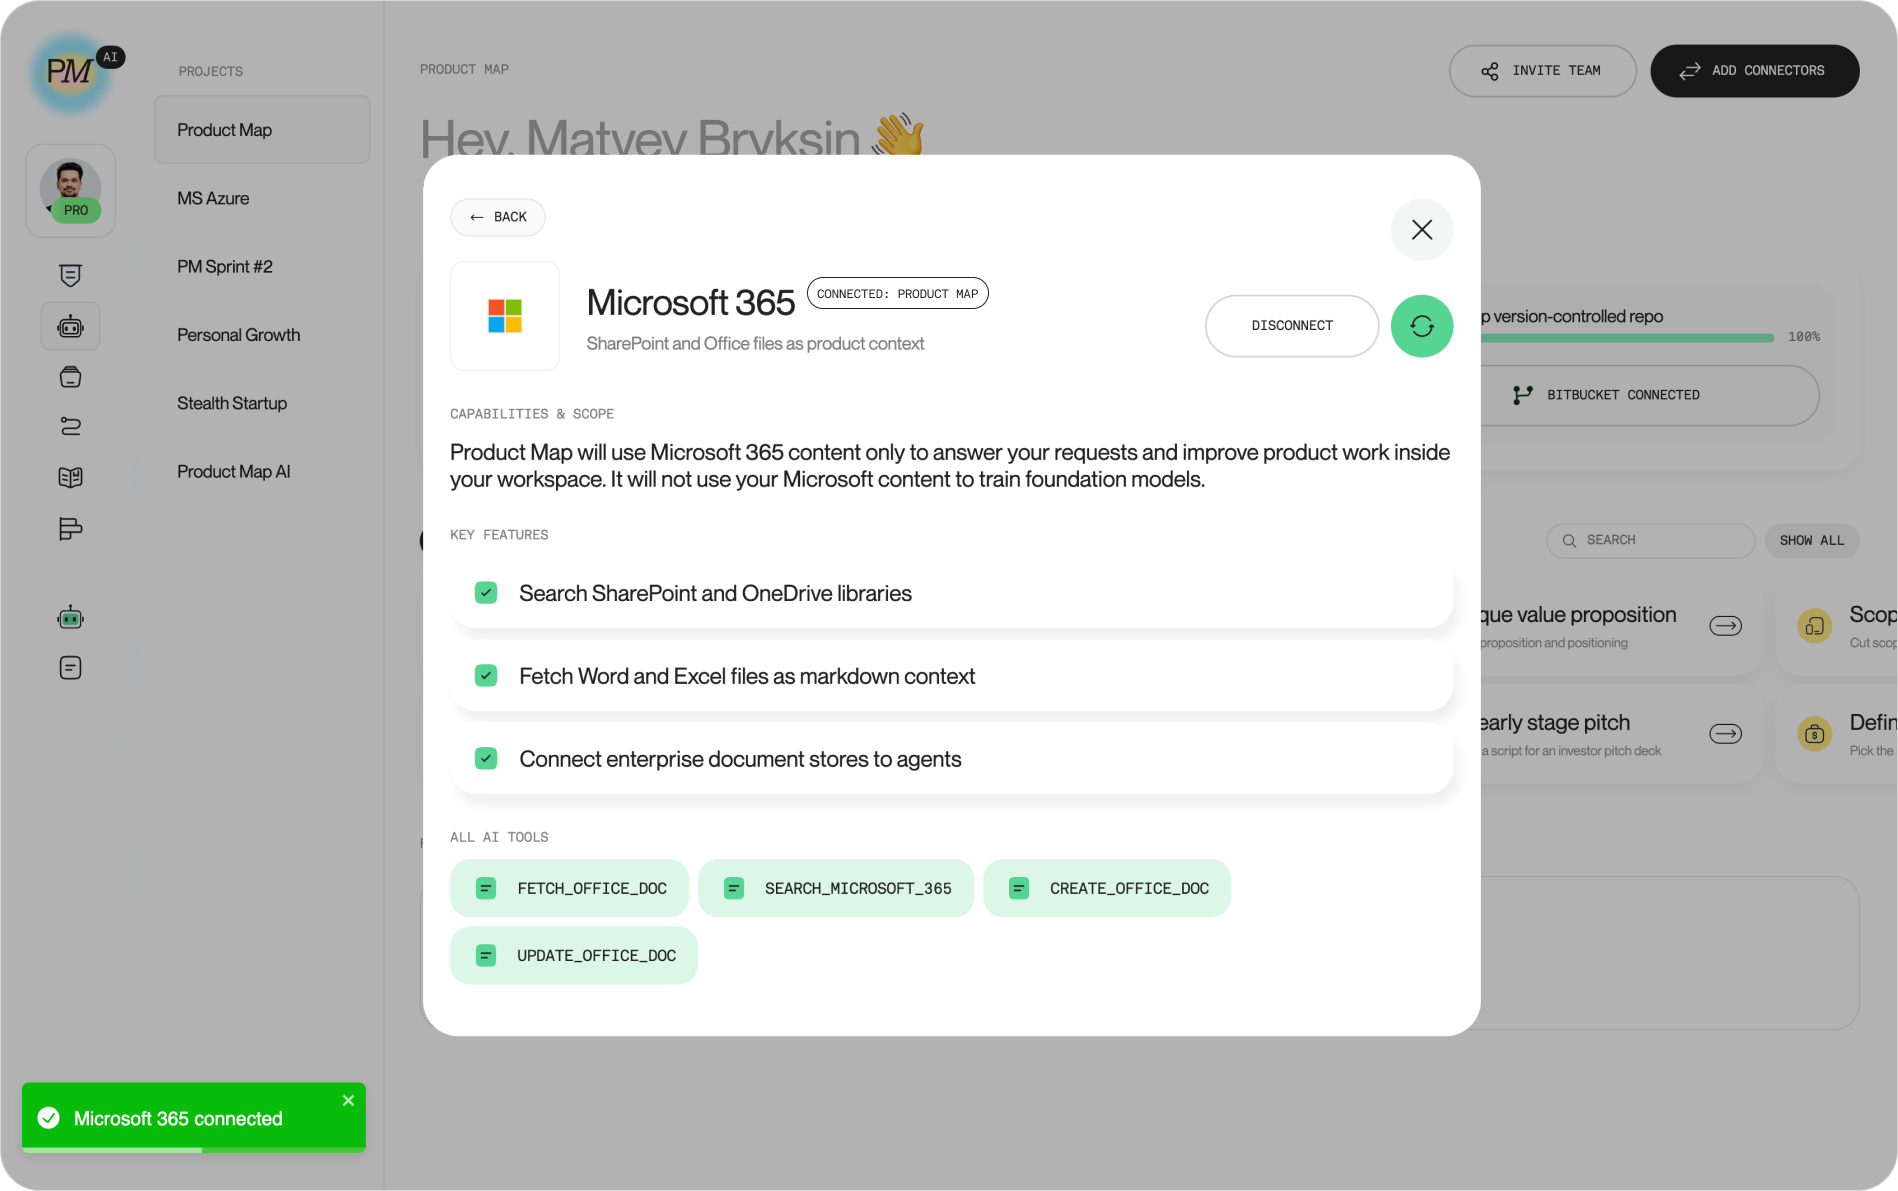1898x1191 pixels.
Task: Open the Product Map AI project
Action: coord(234,472)
